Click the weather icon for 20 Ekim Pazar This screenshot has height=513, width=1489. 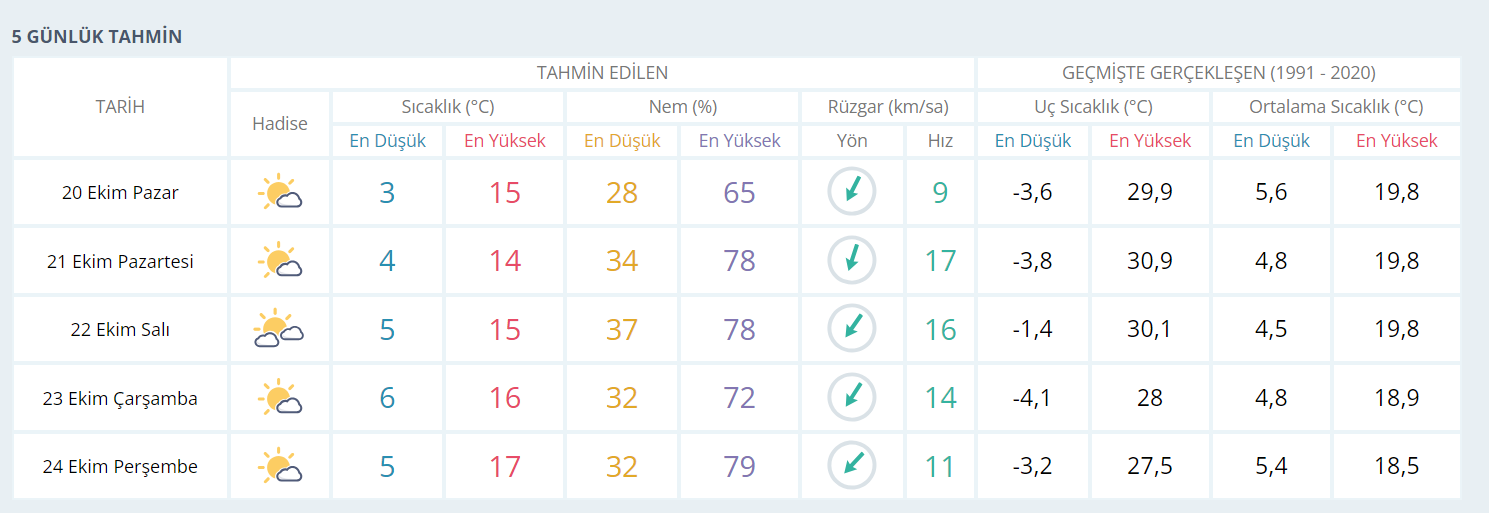pyautogui.click(x=280, y=192)
